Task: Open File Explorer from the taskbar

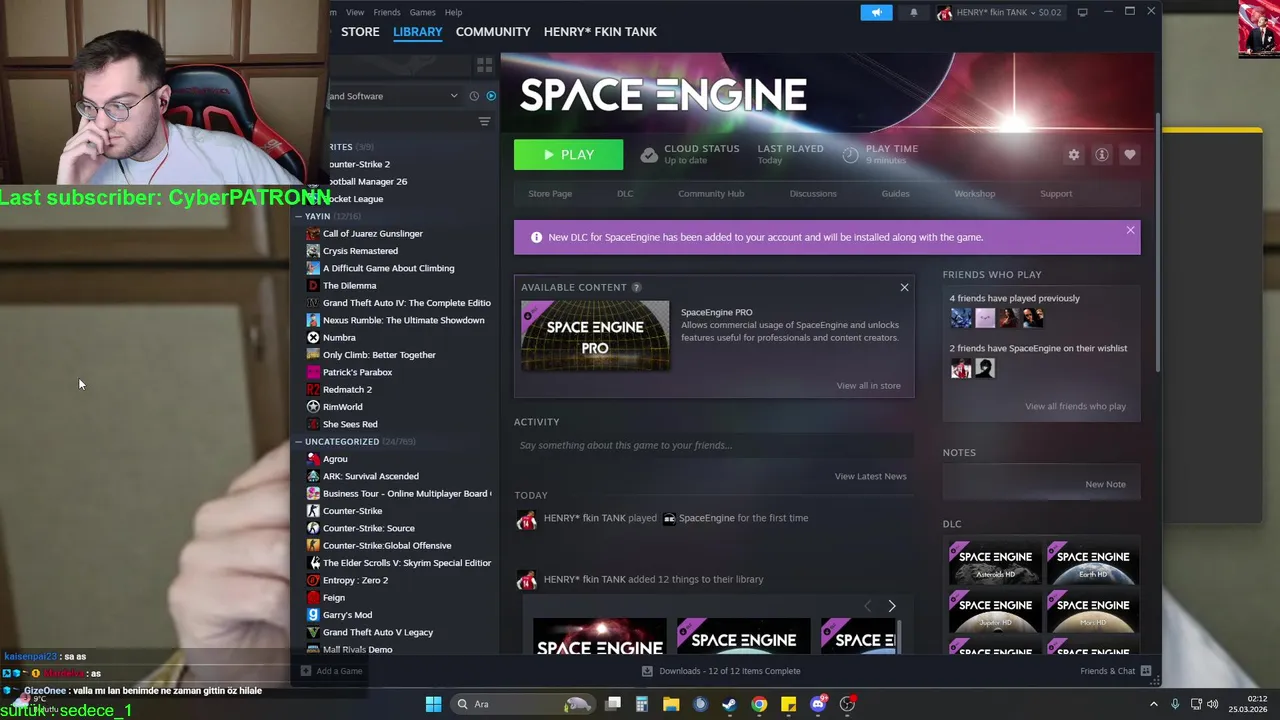Action: (x=671, y=704)
